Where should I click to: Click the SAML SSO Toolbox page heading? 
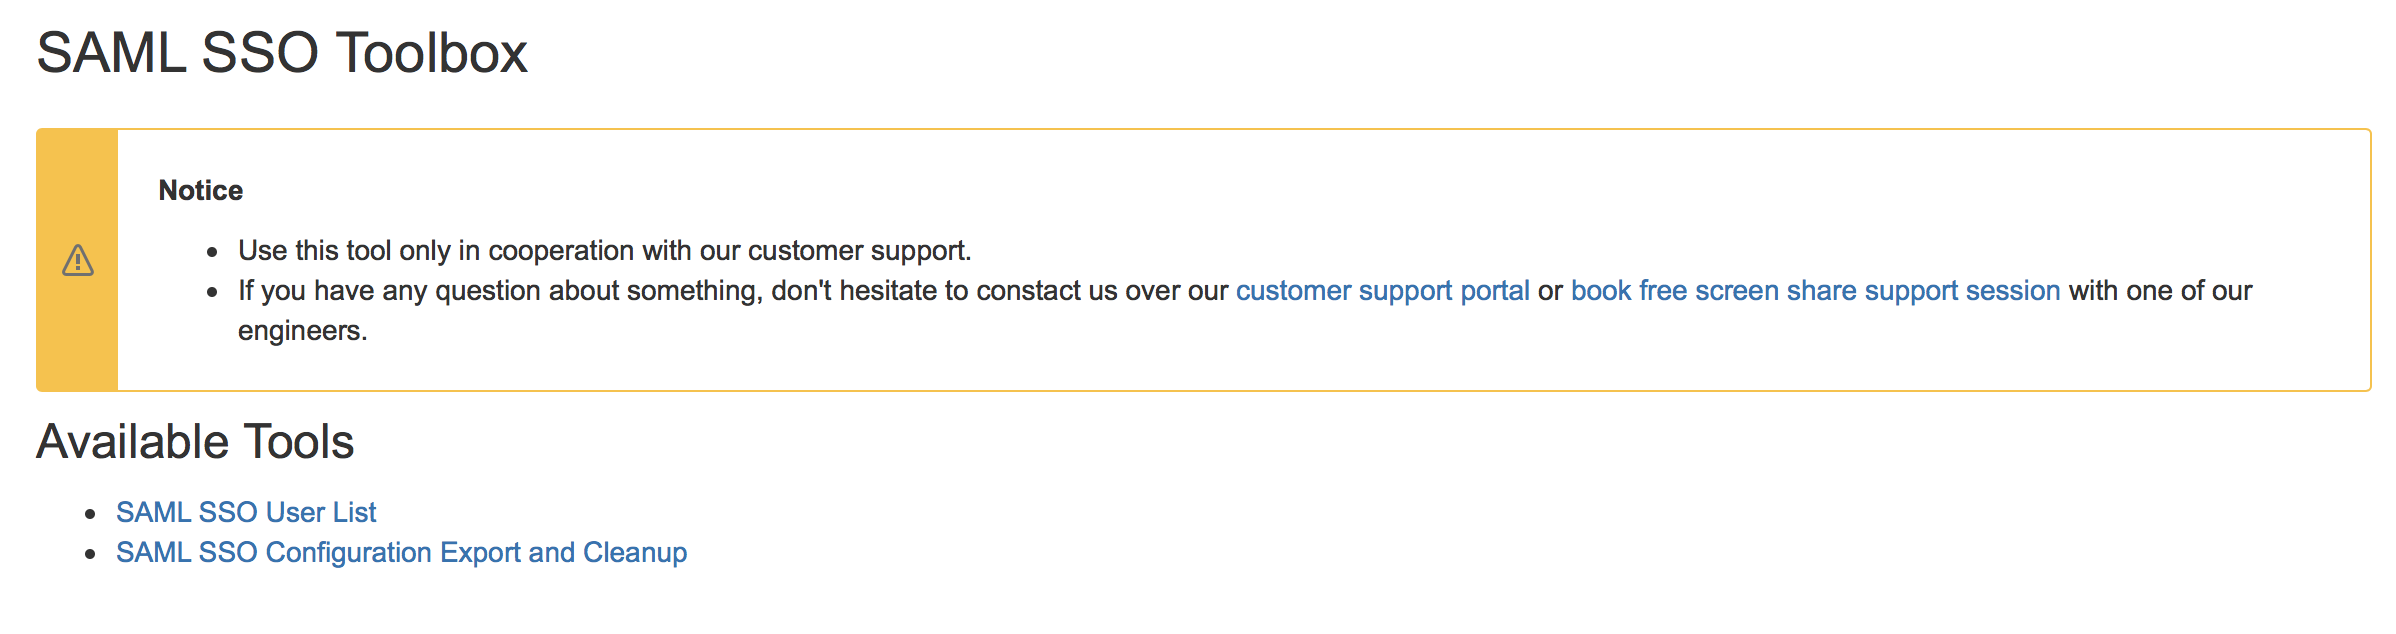[x=282, y=53]
